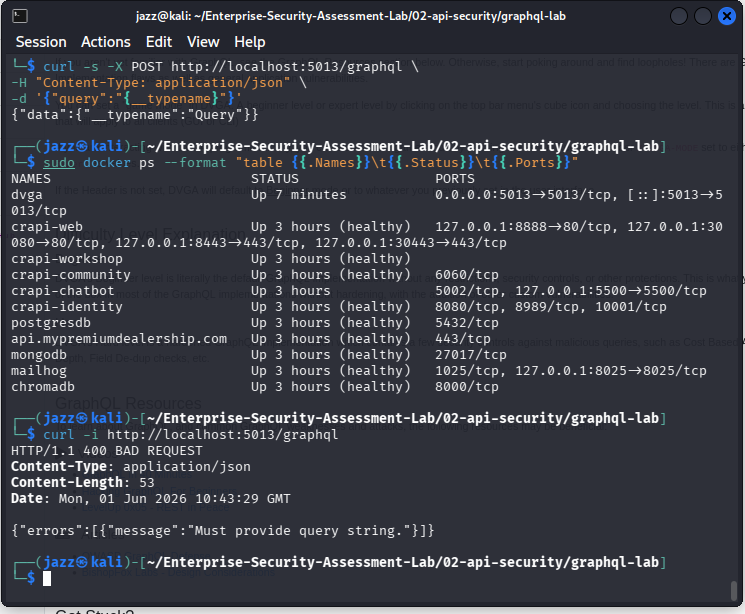Image resolution: width=745 pixels, height=614 pixels.
Task: Click the 'Date: Mon, 01 Jun 2026' line
Action: [151, 499]
